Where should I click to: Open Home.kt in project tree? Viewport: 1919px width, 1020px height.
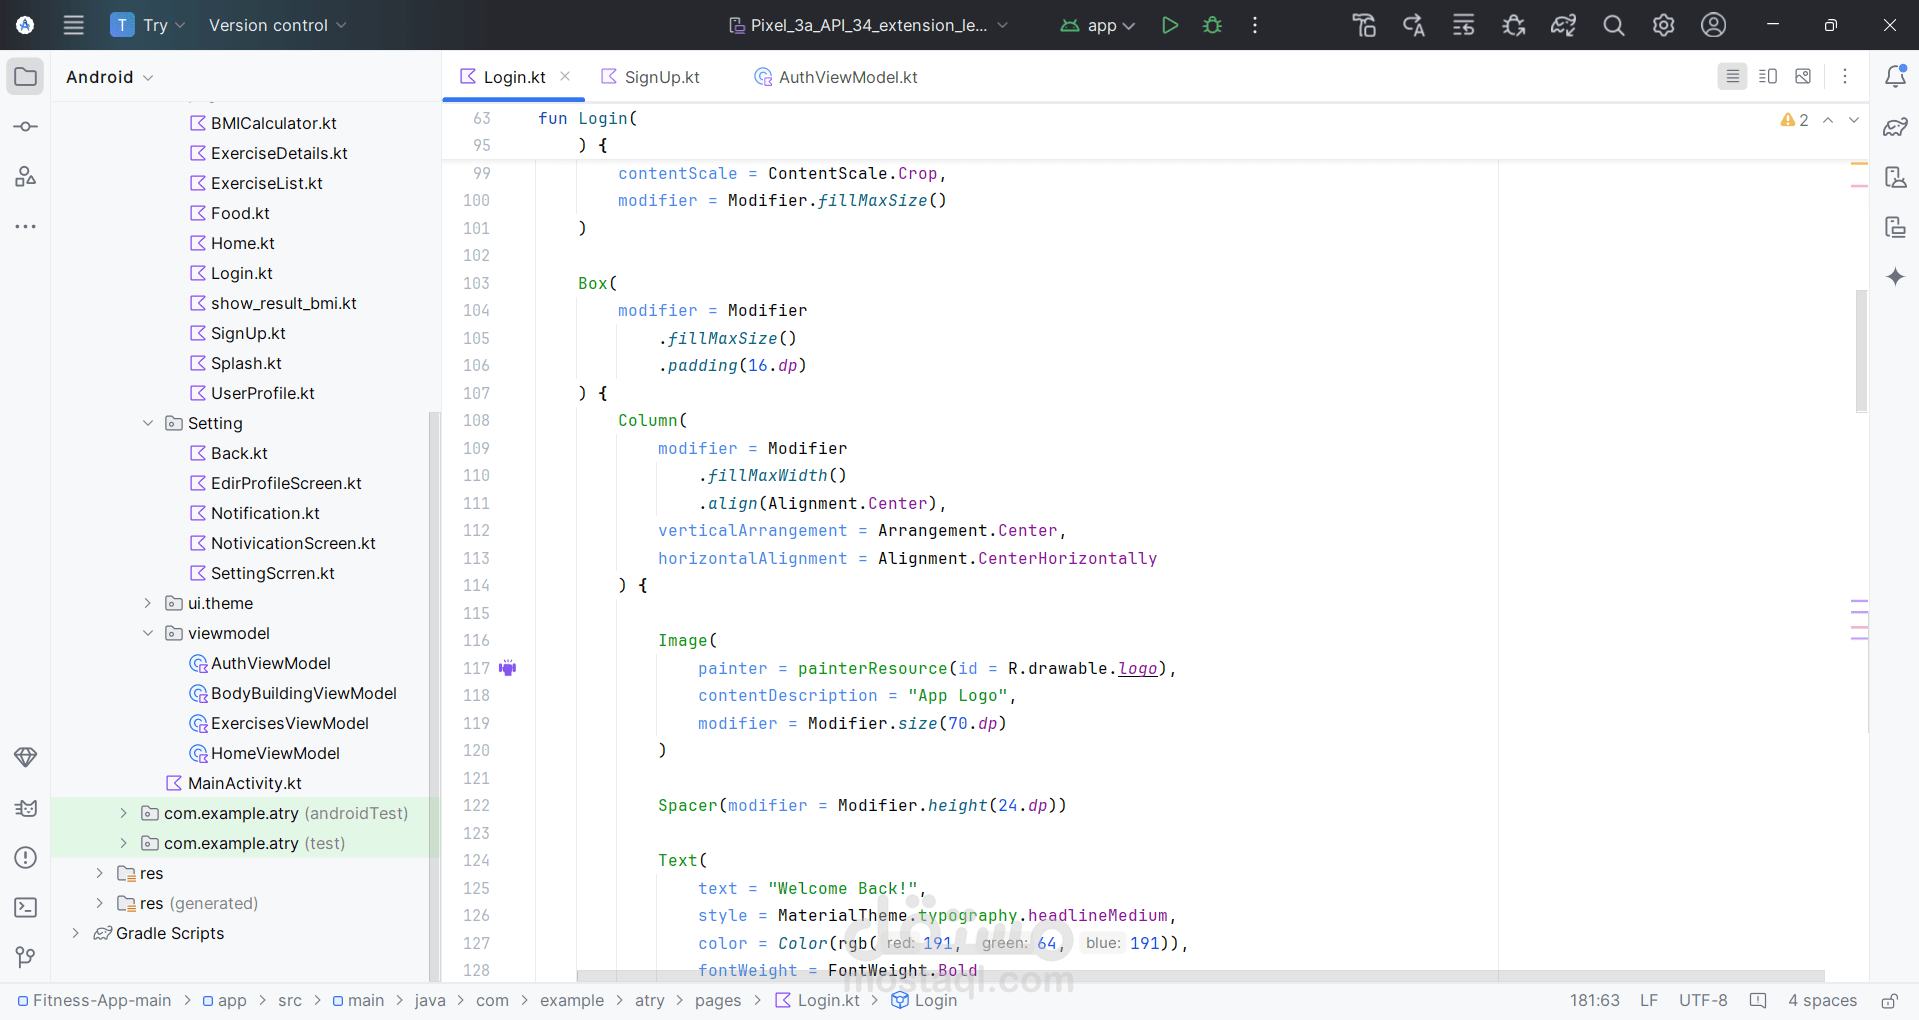[242, 243]
